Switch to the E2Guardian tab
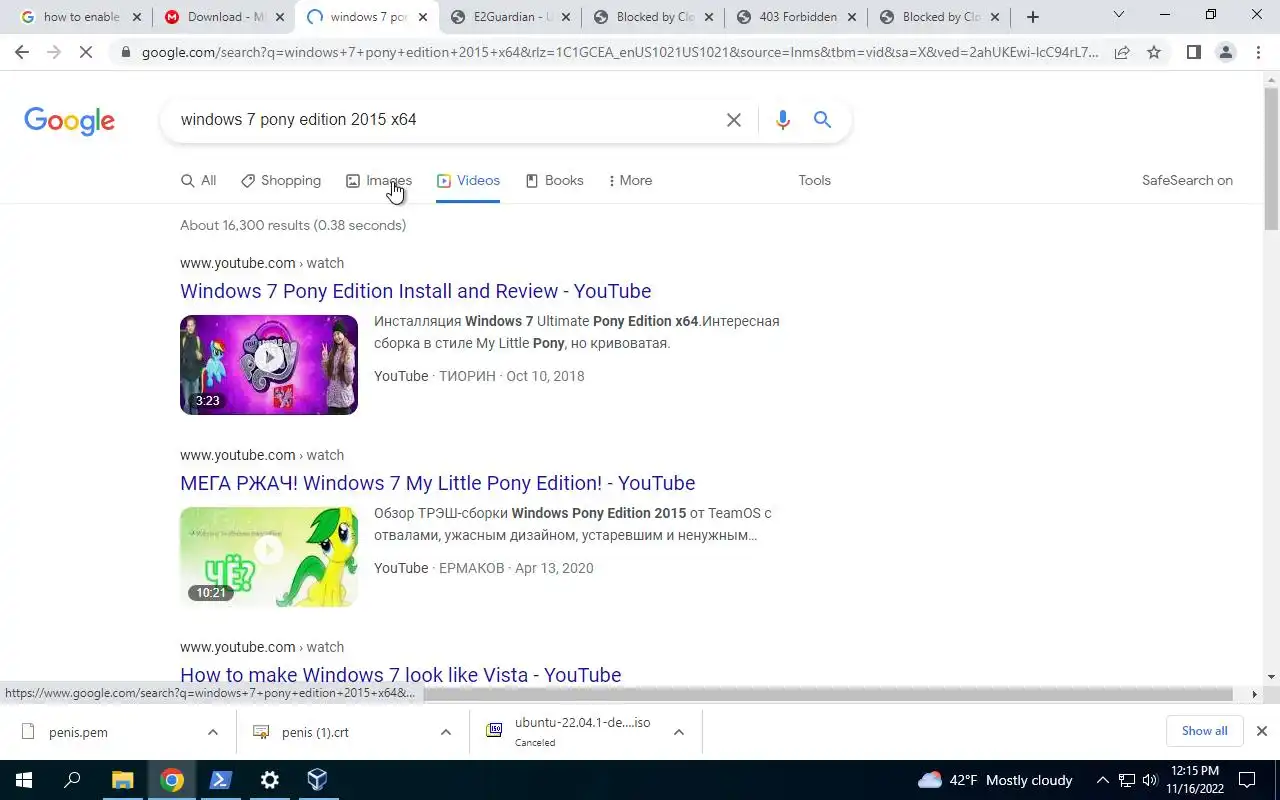 click(x=510, y=17)
